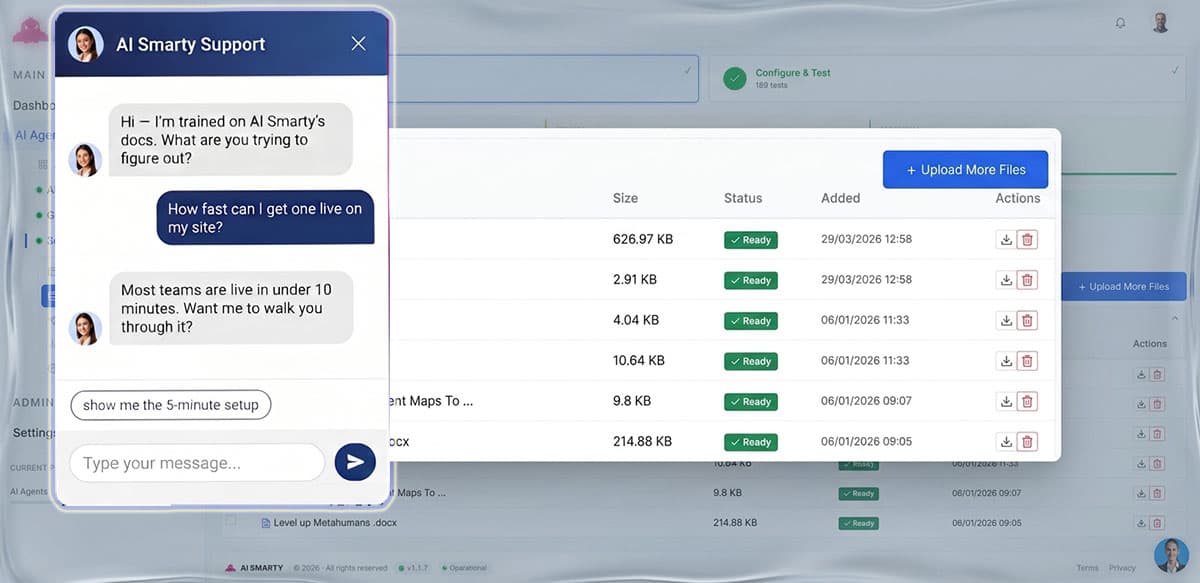1200x583 pixels.
Task: Click the document icon beside Level up Metahumans
Action: click(265, 523)
